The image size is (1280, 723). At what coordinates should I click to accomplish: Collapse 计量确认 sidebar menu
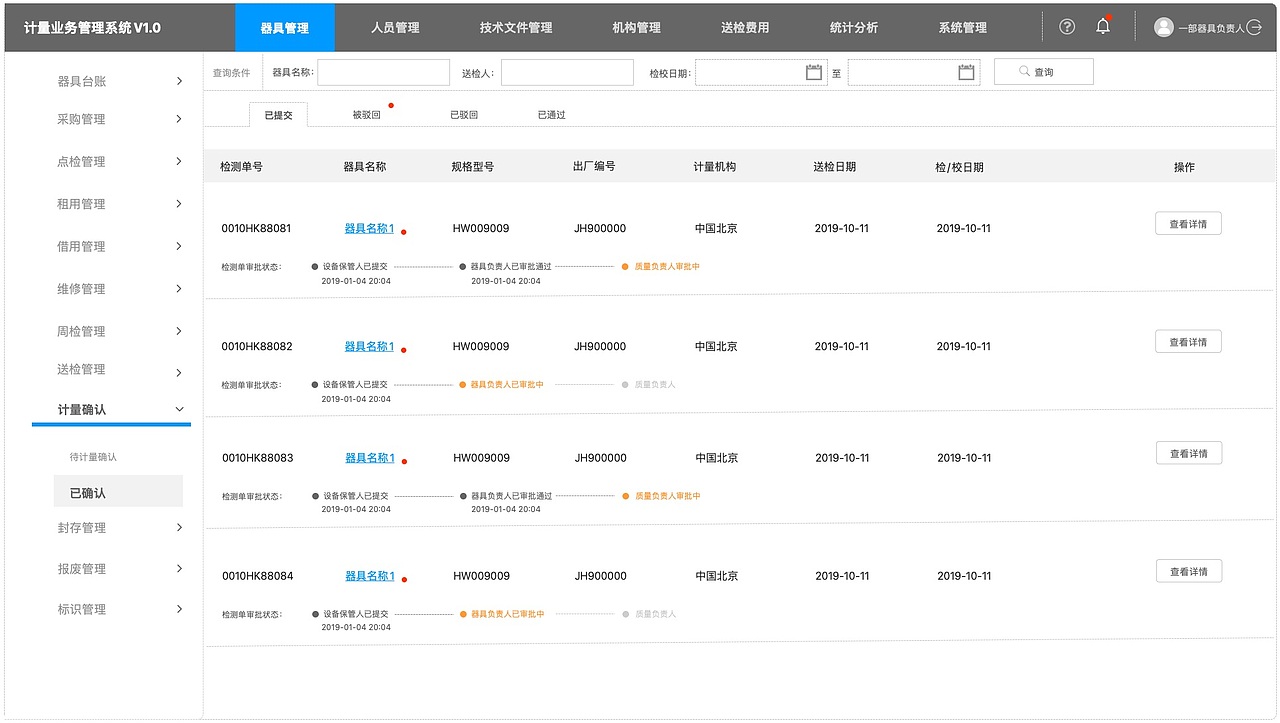coord(180,409)
